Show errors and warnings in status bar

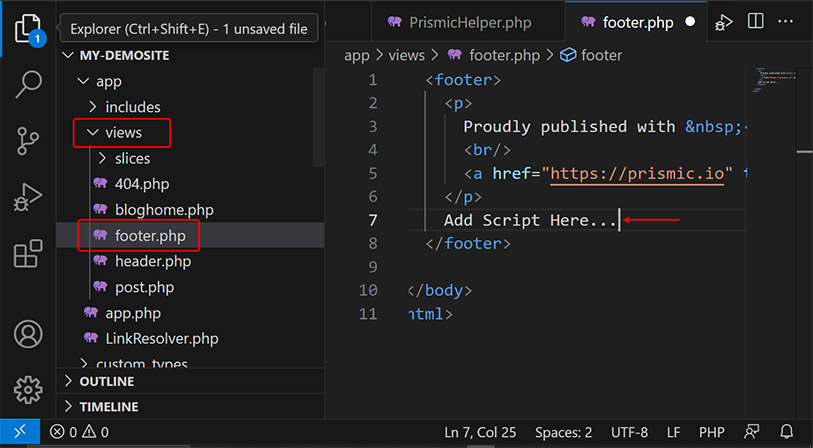click(x=79, y=432)
